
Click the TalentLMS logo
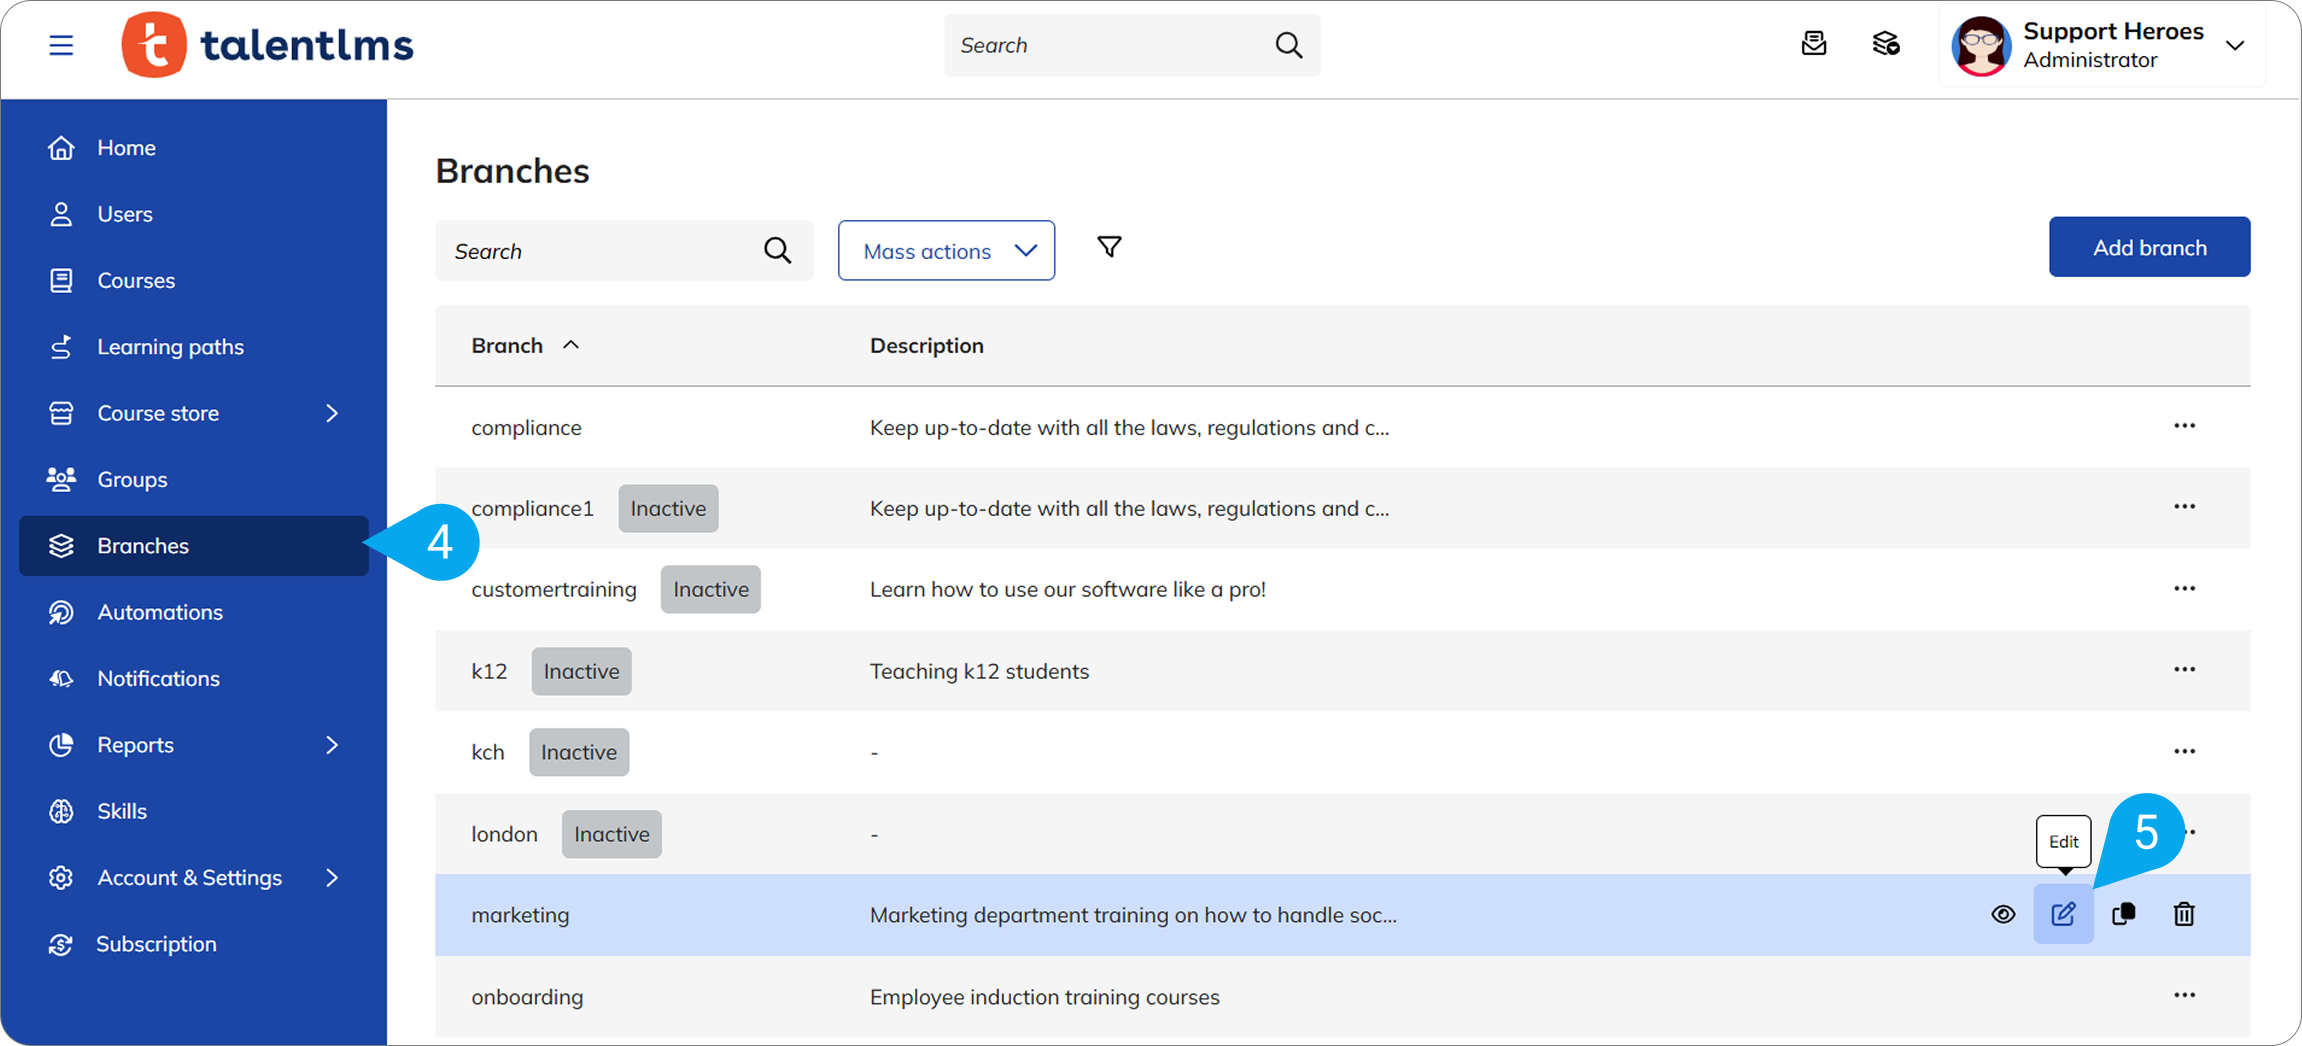[267, 45]
